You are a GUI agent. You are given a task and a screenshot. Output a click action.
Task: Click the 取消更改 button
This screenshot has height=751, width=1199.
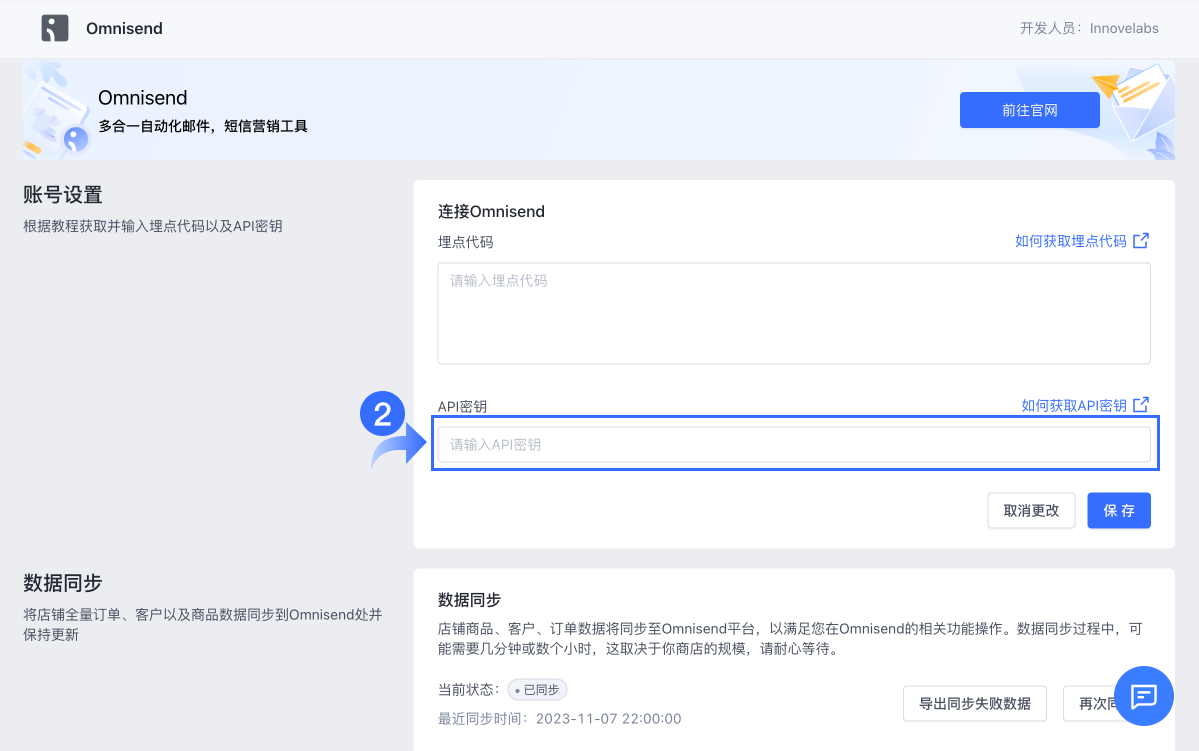click(x=1031, y=510)
